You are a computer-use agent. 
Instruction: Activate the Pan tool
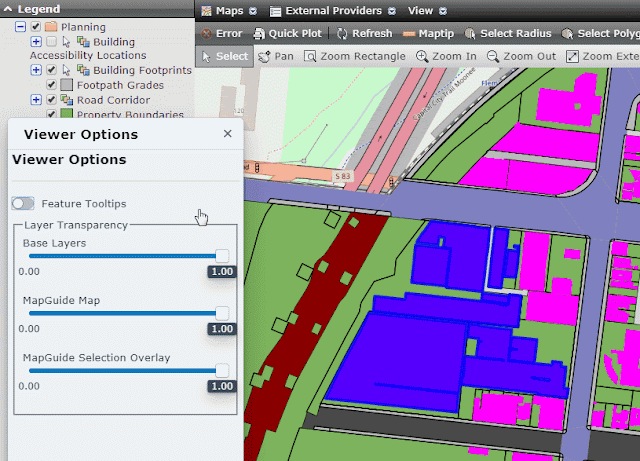276,56
